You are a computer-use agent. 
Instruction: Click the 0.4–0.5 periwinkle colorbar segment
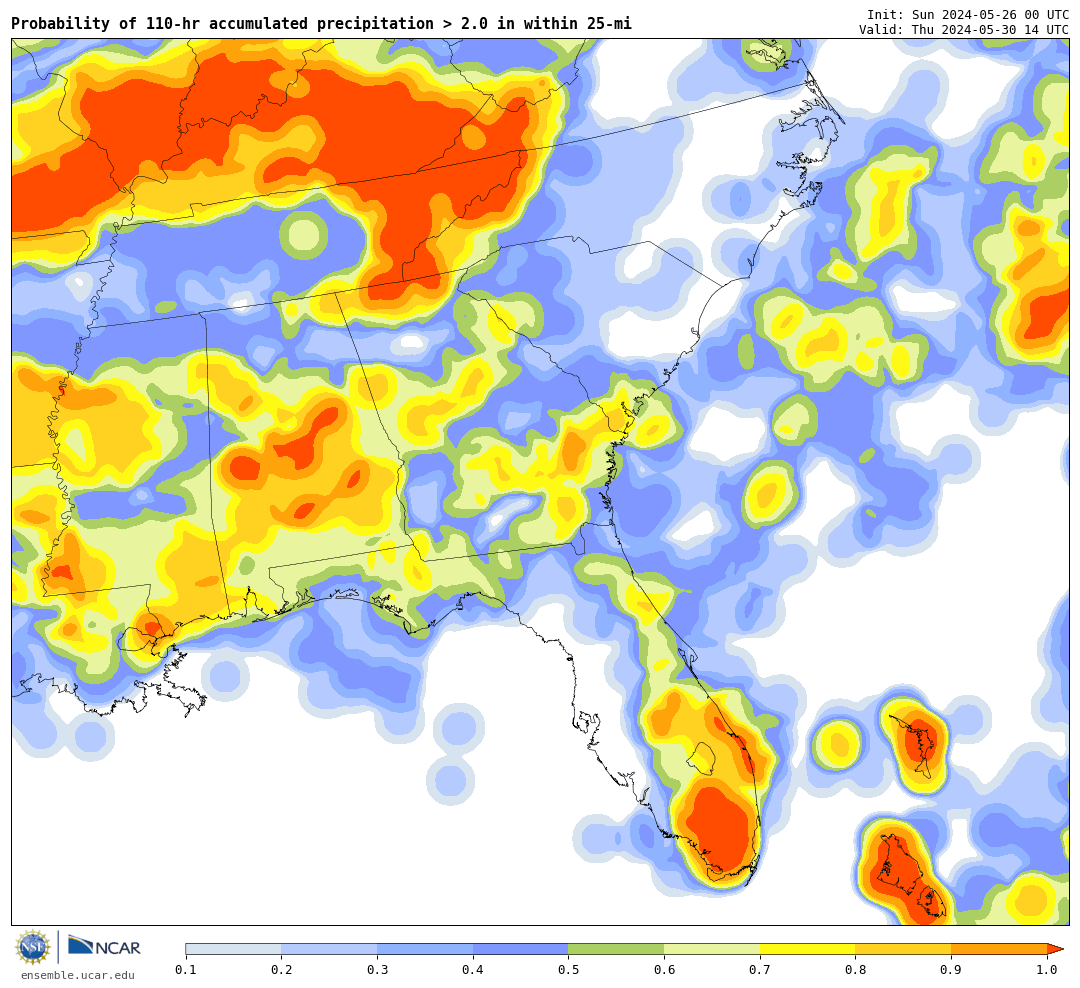click(521, 949)
